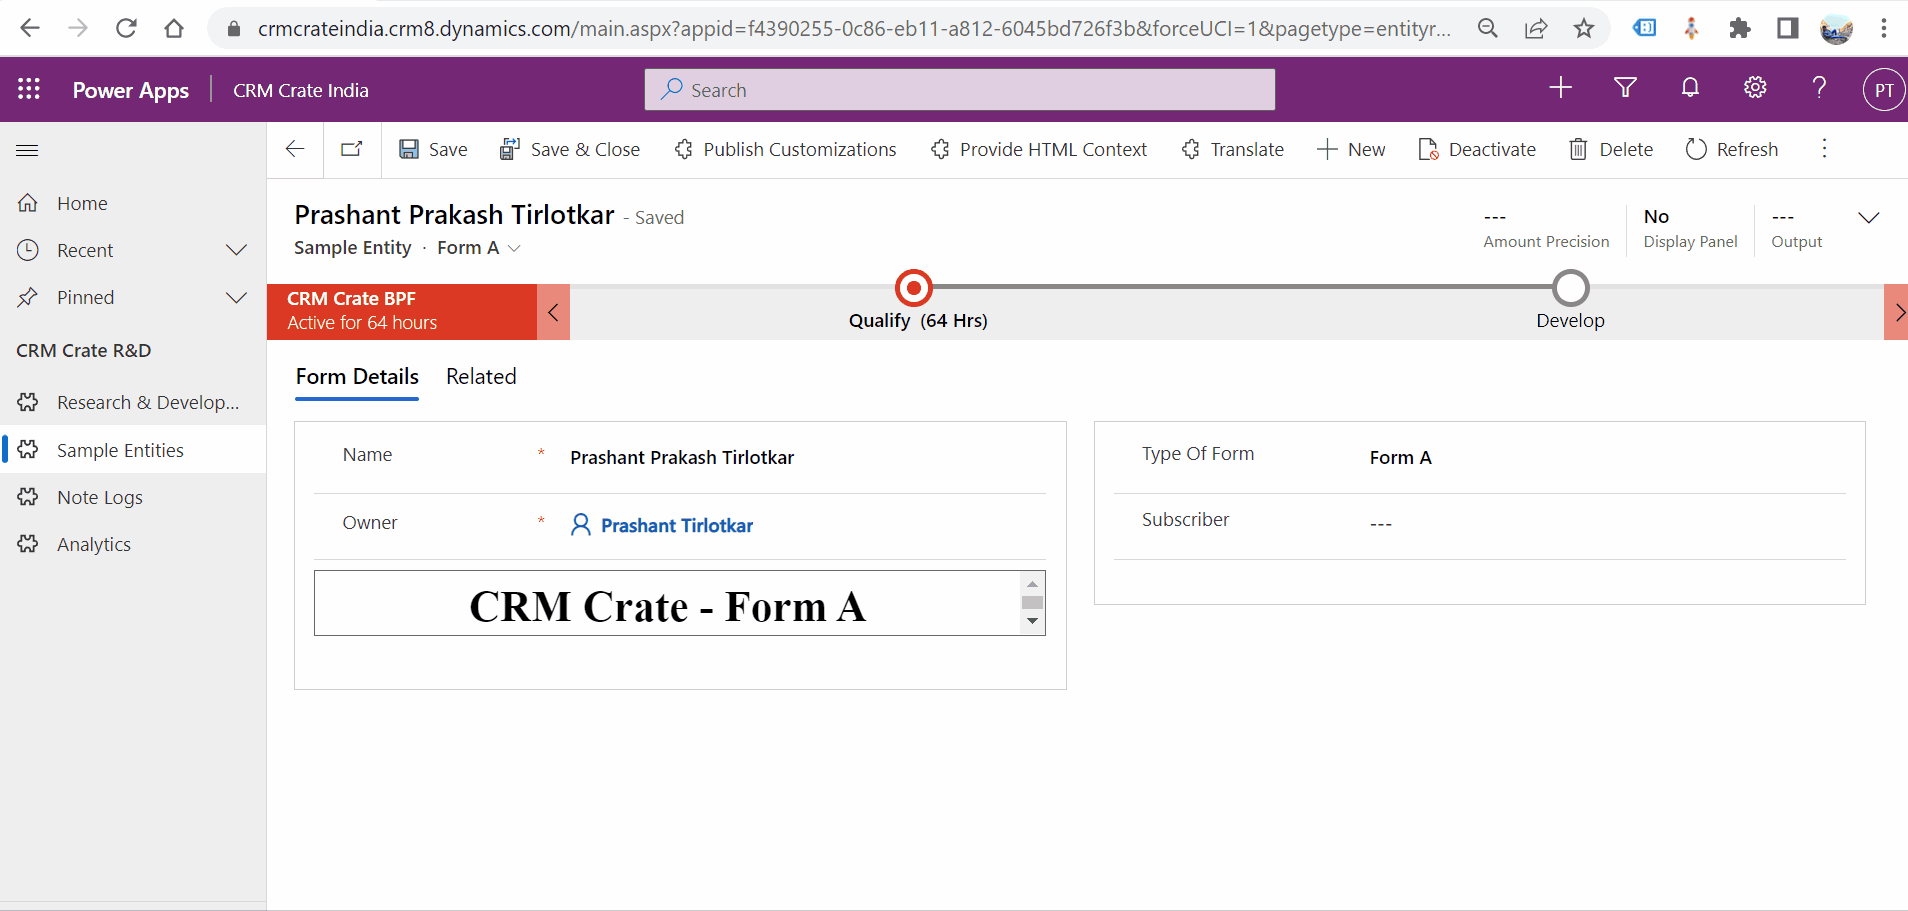The width and height of the screenshot is (1908, 911).
Task: Create a record with the New button
Action: coord(1351,149)
